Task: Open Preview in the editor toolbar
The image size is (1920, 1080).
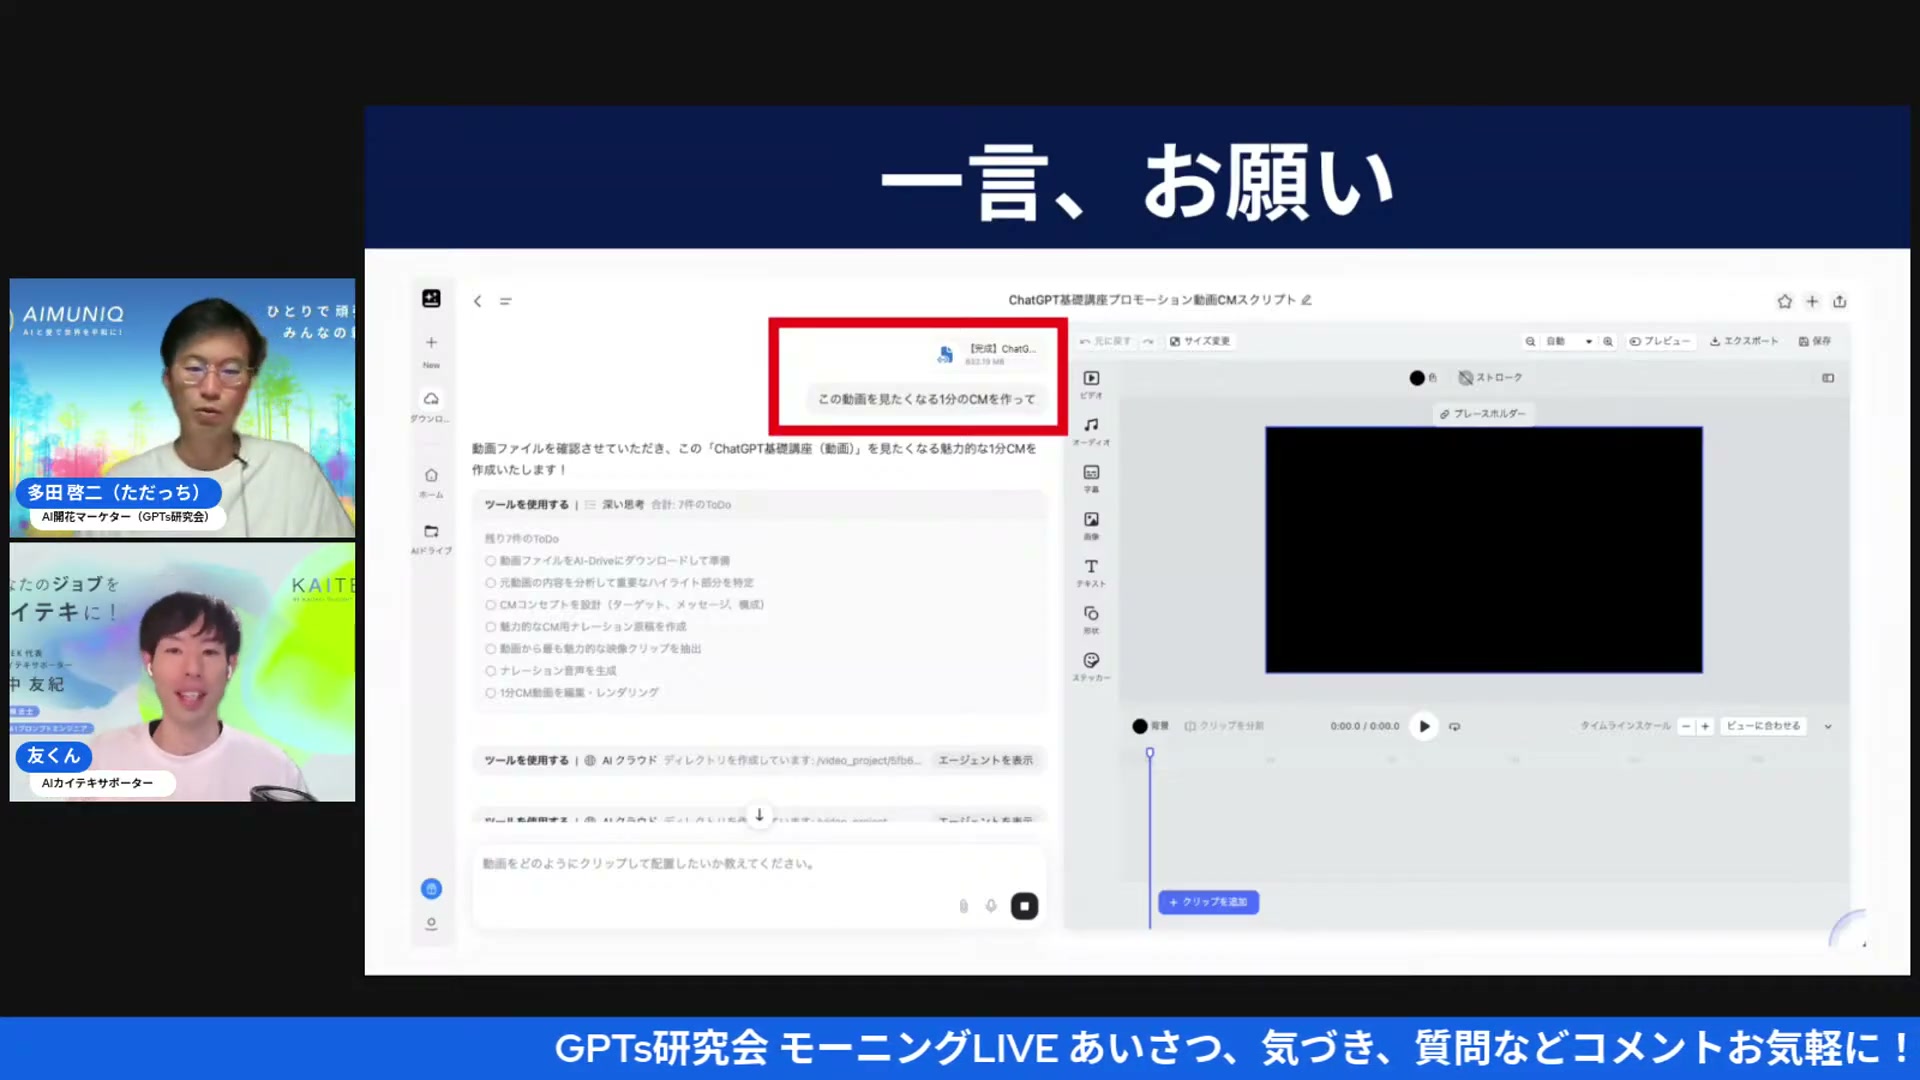Action: click(1659, 341)
